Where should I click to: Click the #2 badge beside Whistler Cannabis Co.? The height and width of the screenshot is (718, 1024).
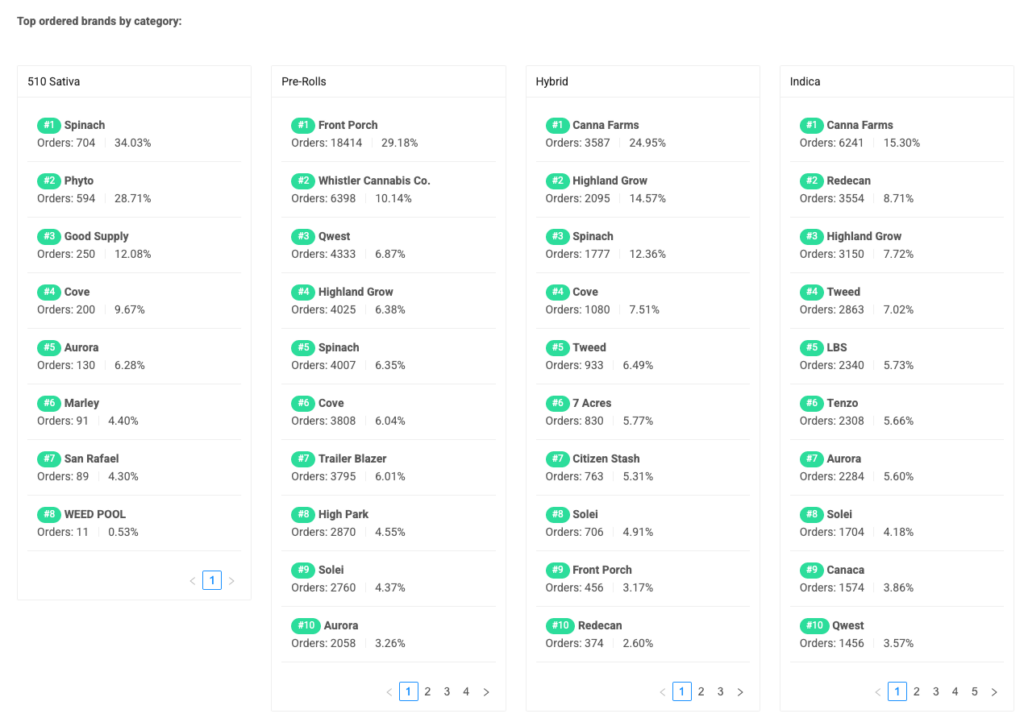click(x=303, y=180)
